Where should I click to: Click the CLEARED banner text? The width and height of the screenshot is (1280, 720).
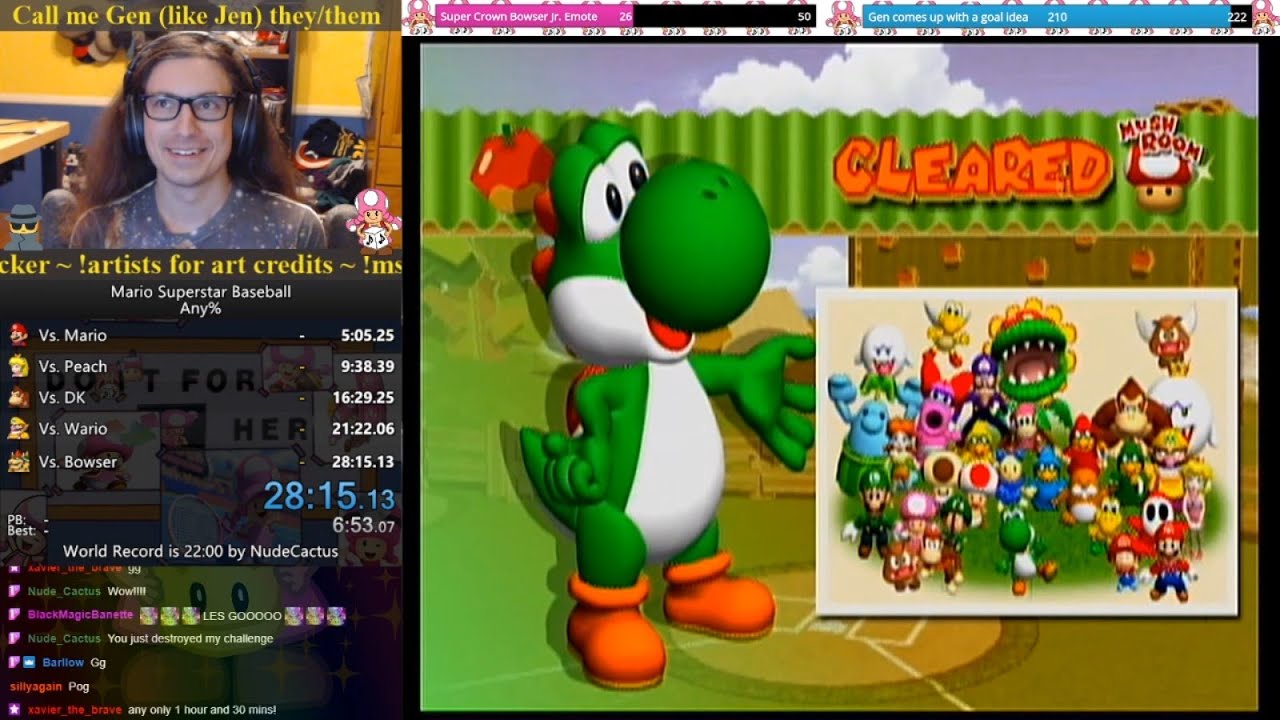971,168
